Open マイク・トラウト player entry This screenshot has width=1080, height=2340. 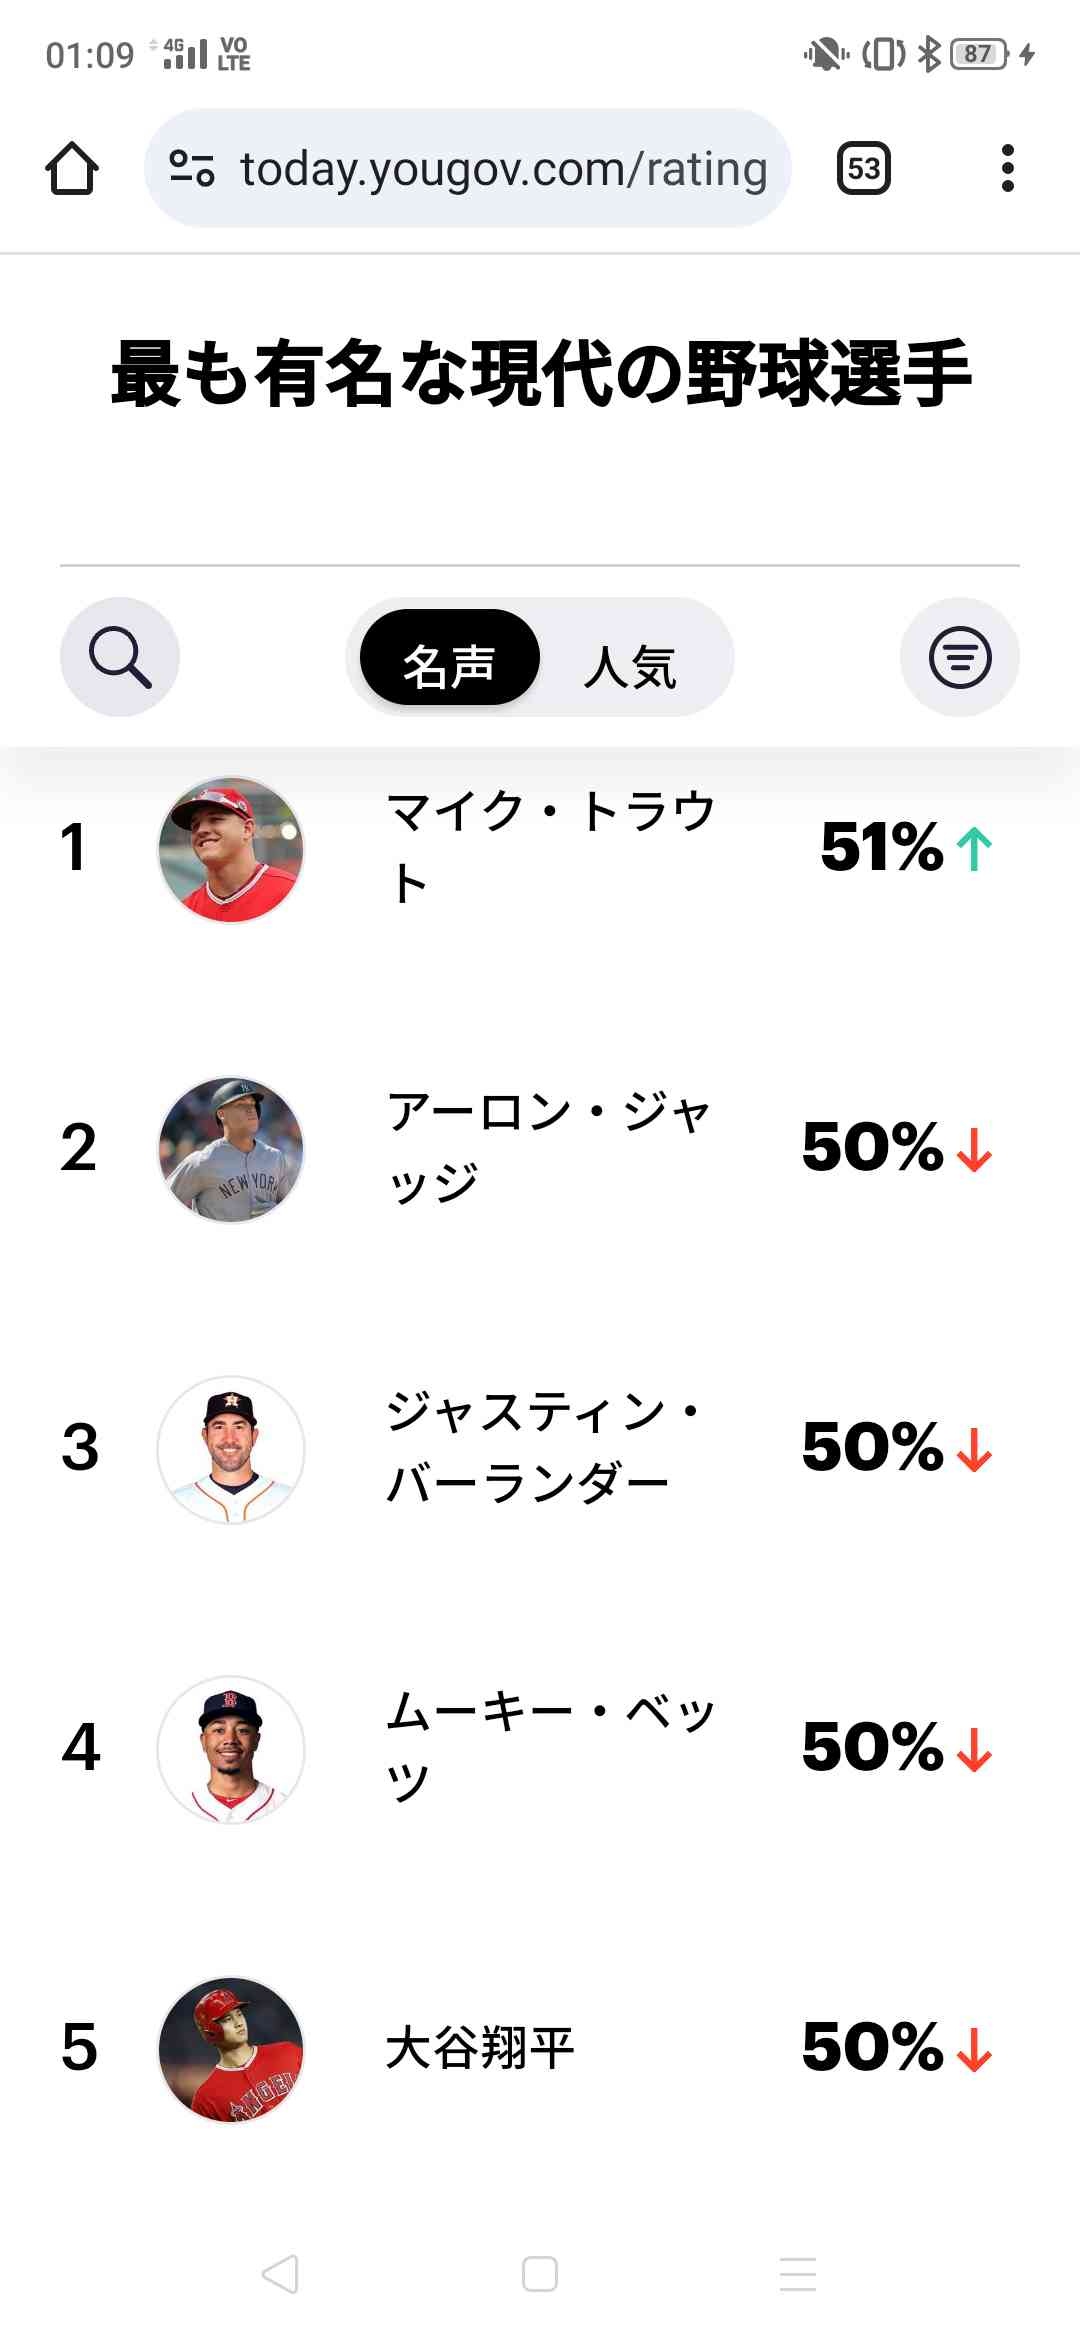tap(550, 847)
